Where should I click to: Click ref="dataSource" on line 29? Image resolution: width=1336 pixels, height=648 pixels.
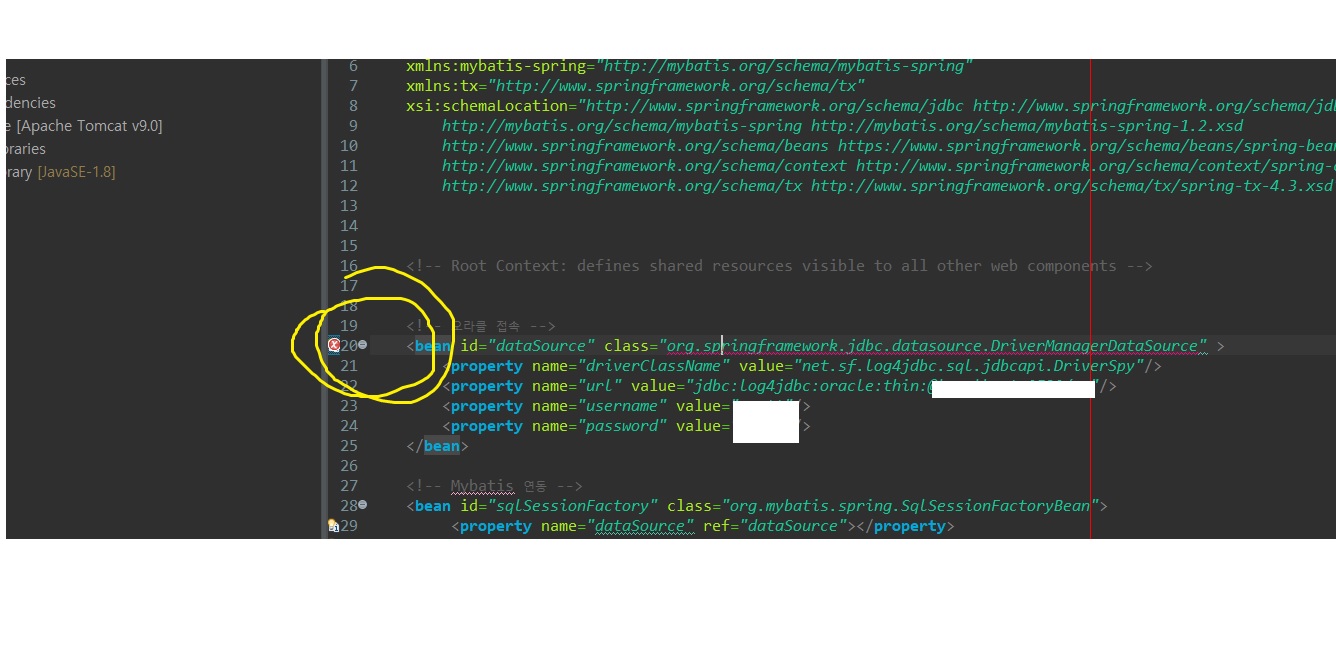(x=775, y=526)
